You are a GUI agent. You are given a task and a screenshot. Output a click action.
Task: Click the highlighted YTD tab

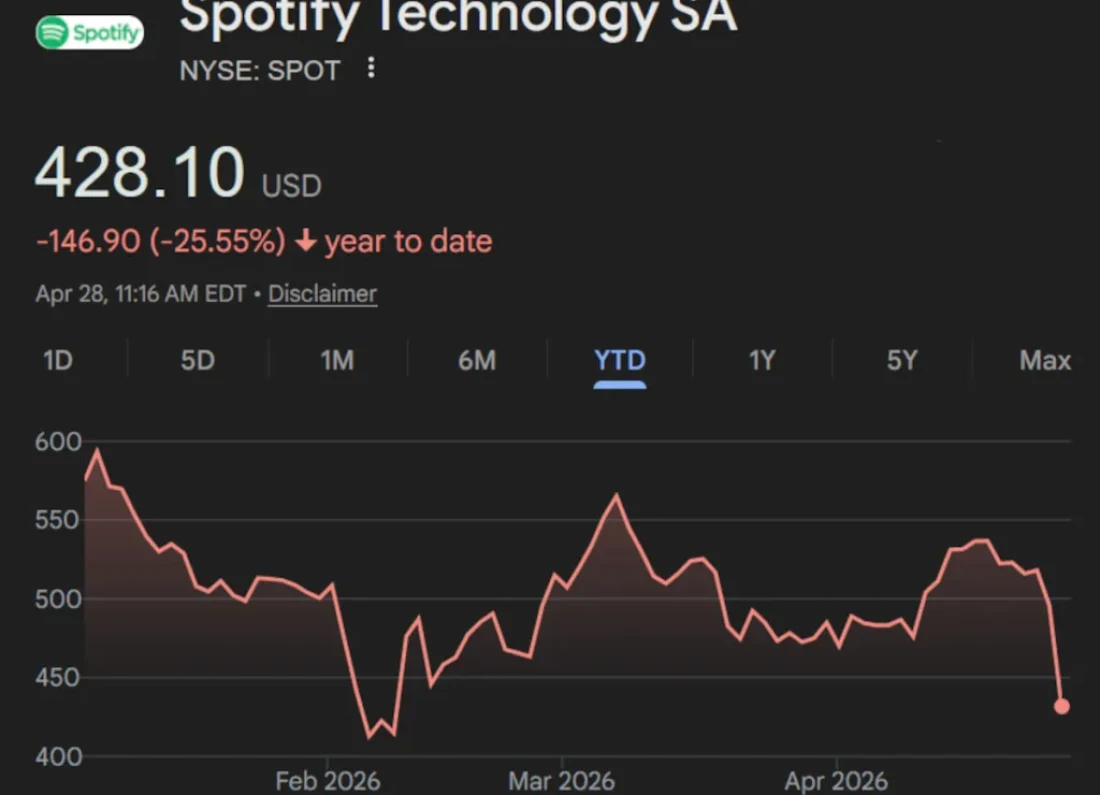tap(620, 360)
